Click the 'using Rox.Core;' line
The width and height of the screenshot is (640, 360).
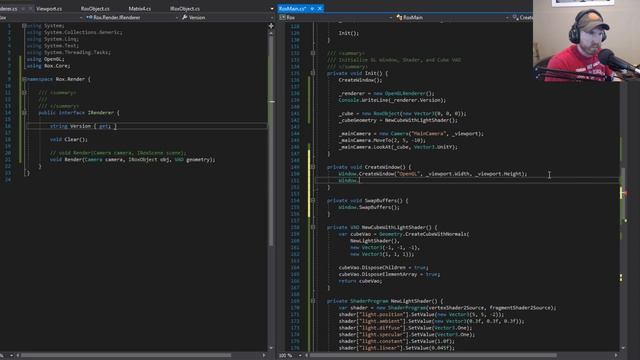48,66
